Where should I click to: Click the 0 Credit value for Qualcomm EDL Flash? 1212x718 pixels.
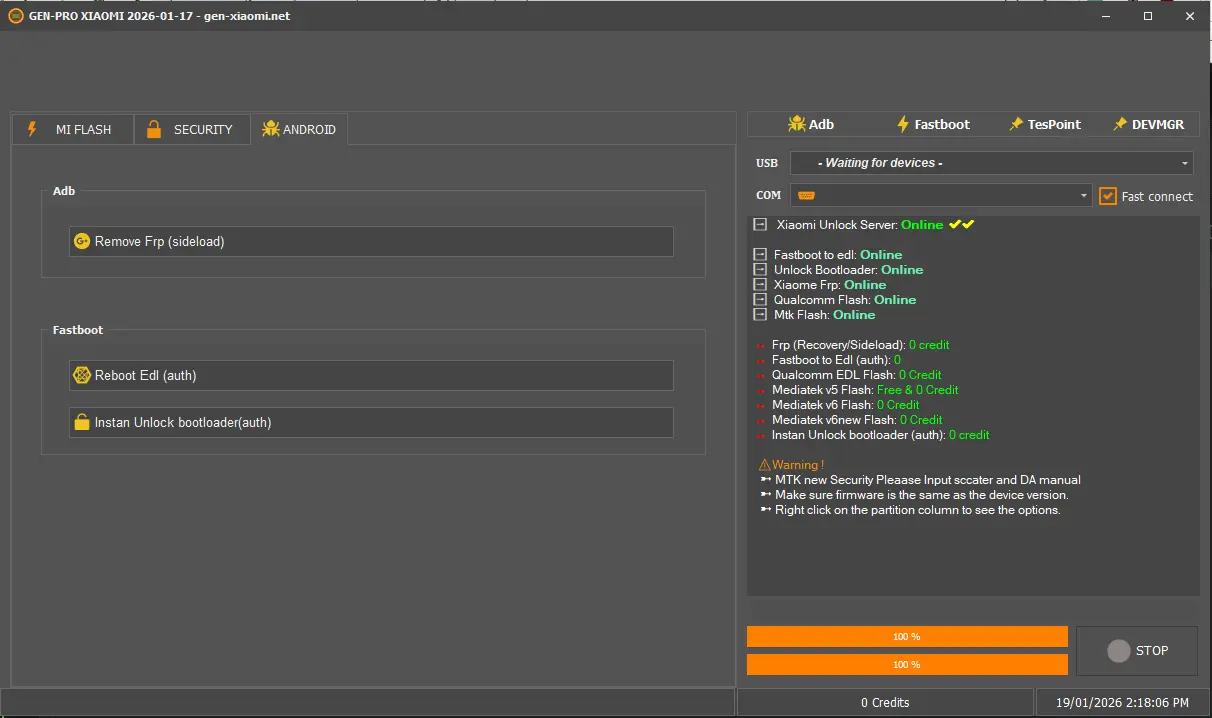point(920,375)
